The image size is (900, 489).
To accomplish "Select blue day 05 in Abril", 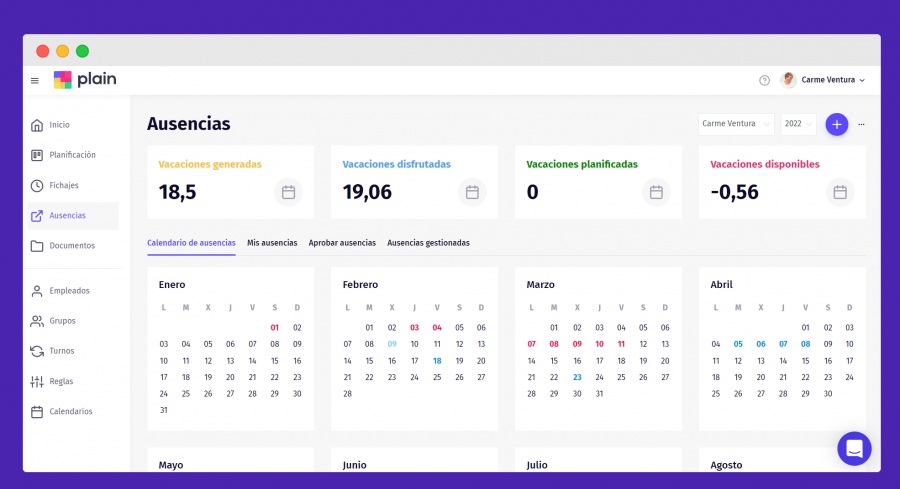I will 738,344.
